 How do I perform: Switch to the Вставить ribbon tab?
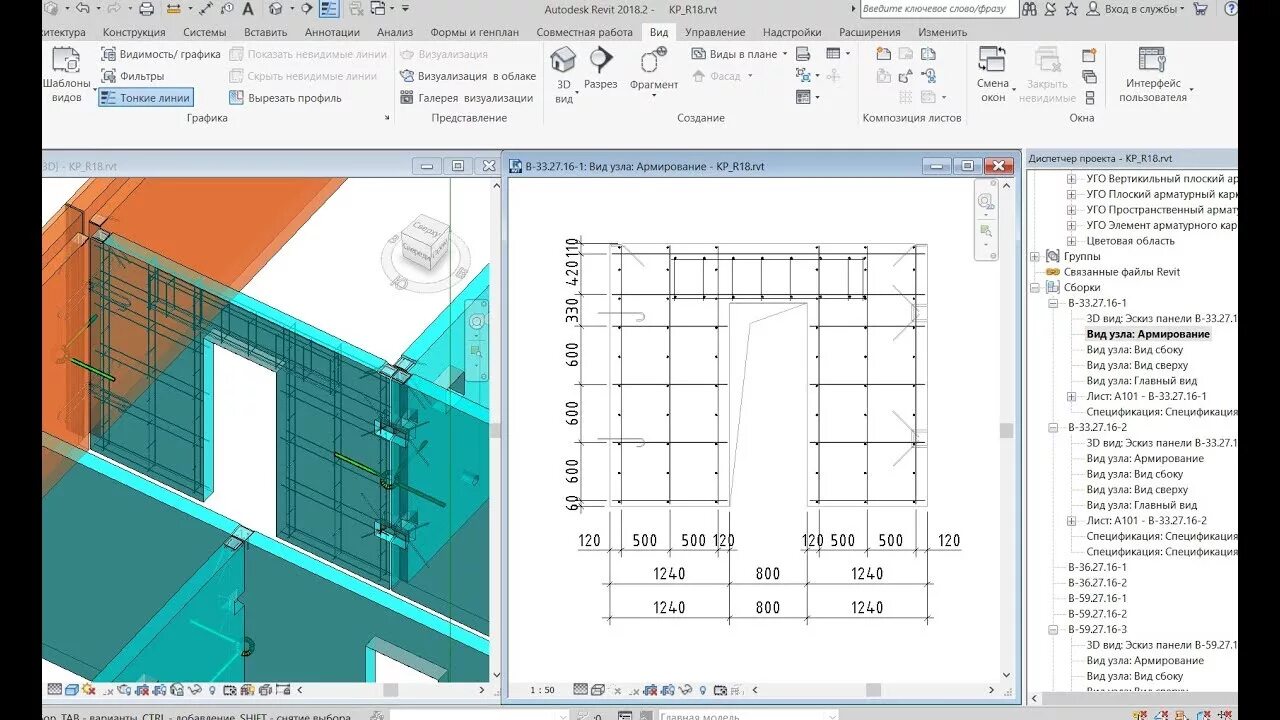tap(266, 32)
